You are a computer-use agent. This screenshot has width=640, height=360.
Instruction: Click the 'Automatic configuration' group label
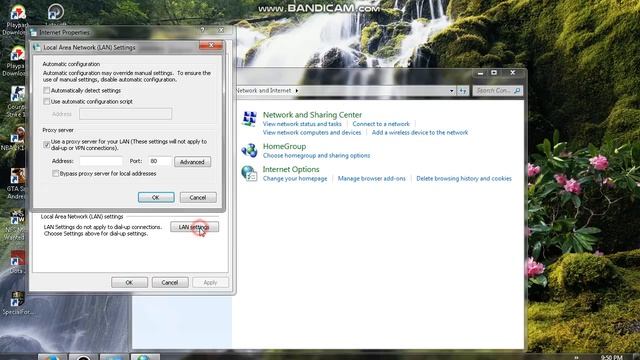pos(71,64)
